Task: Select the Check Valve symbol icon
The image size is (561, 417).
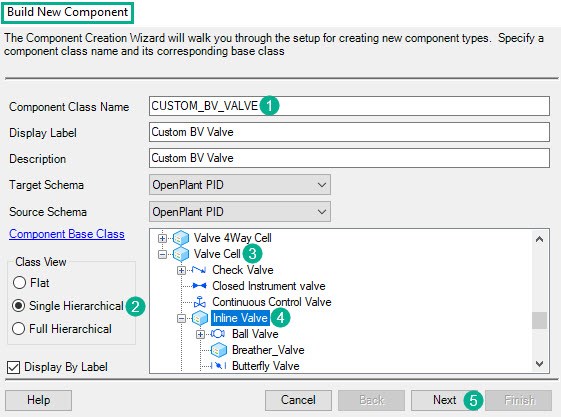Action: tap(199, 270)
